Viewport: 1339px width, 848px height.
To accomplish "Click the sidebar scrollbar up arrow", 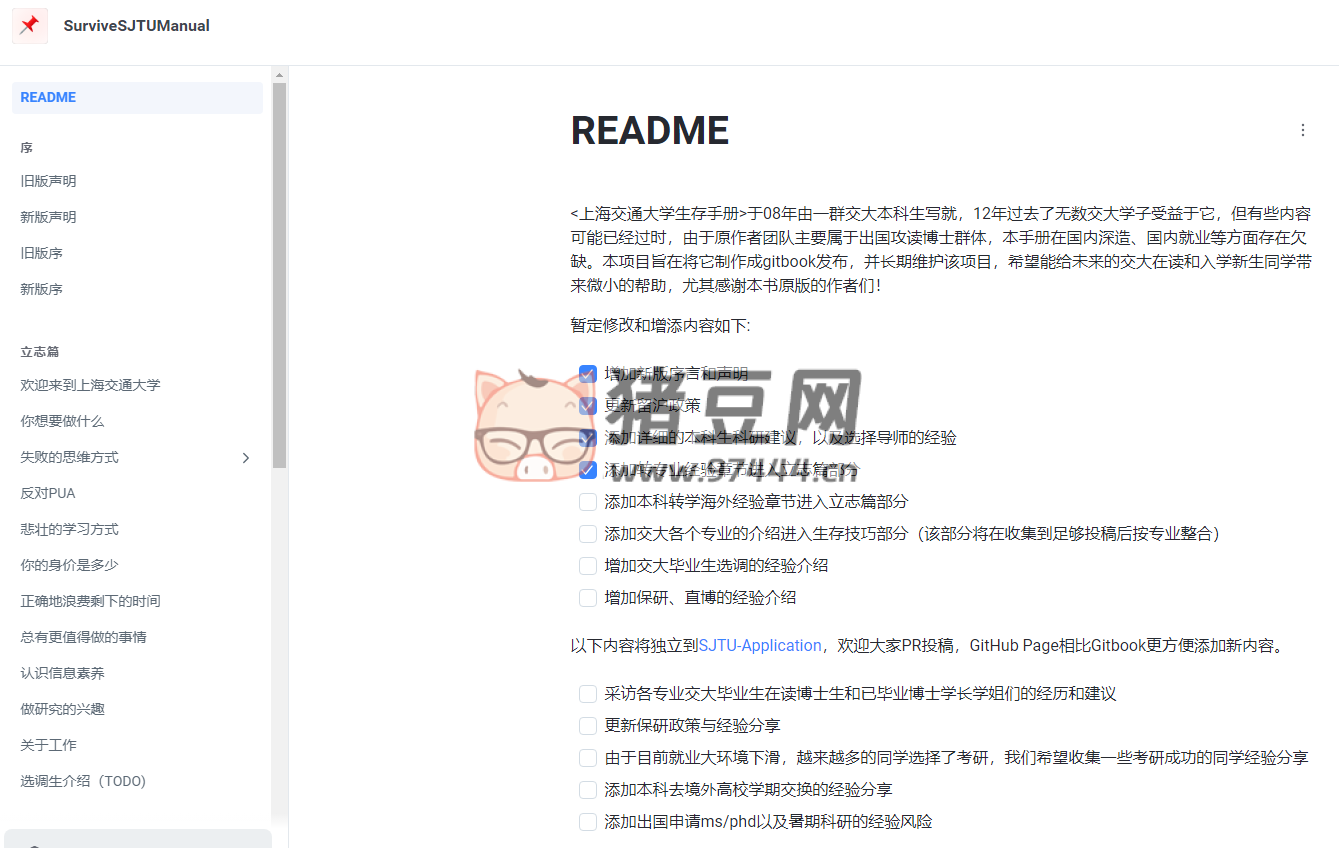I will coord(279,75).
